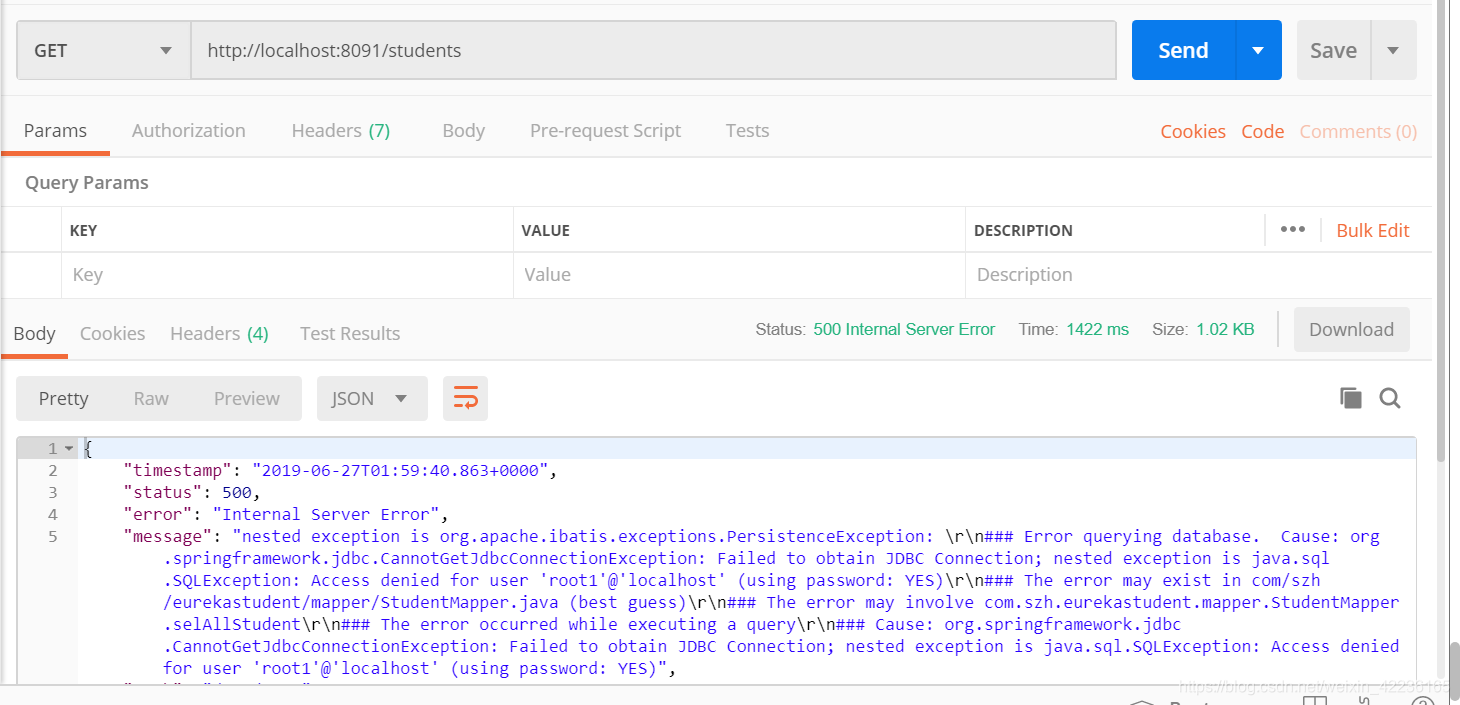Open the Tests tab
This screenshot has width=1460, height=705.
(747, 131)
